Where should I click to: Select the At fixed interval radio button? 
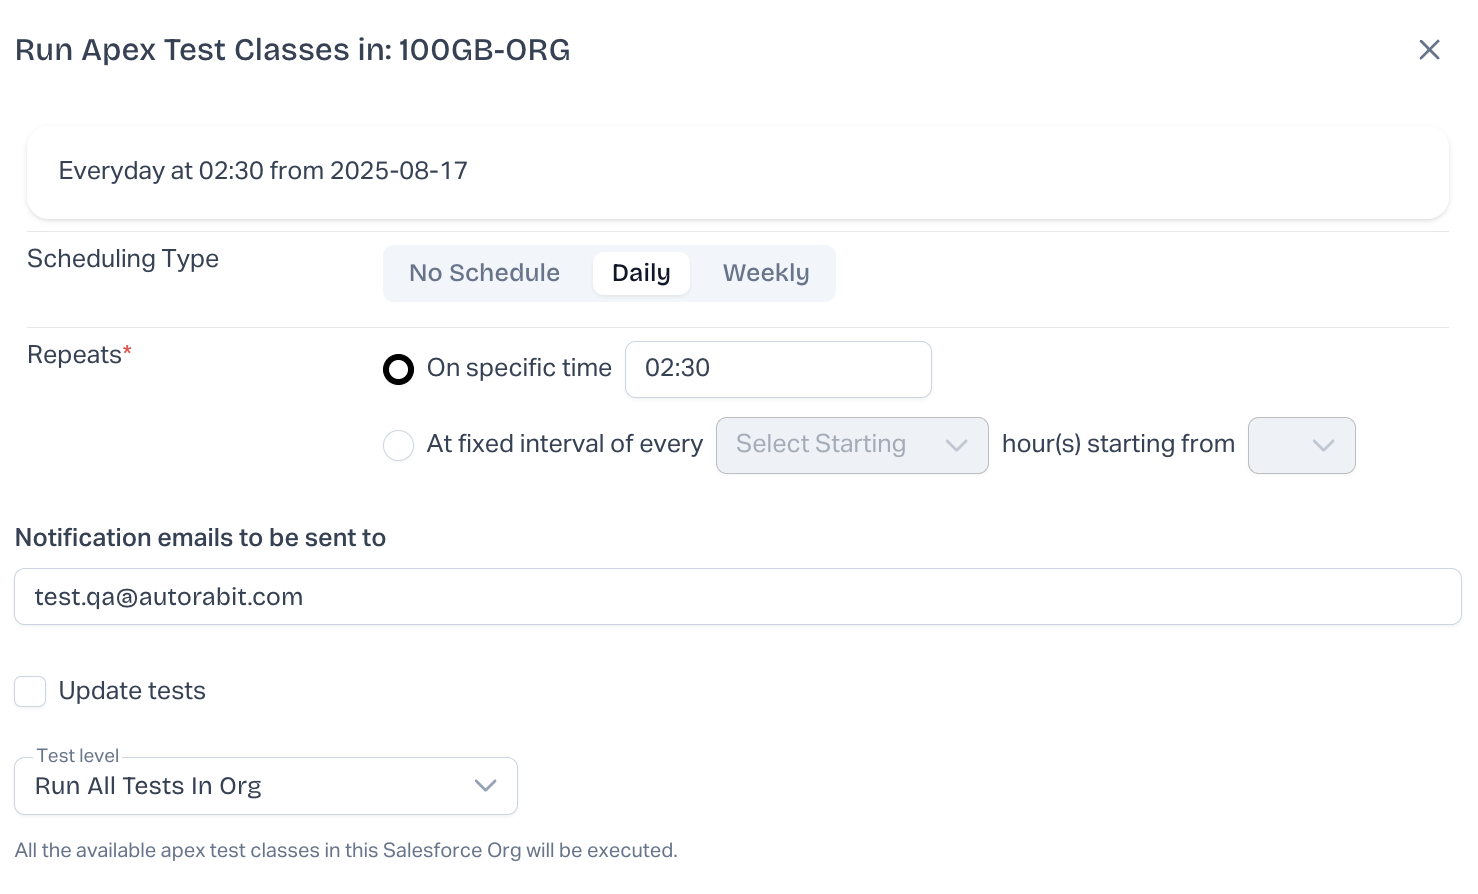(x=398, y=445)
